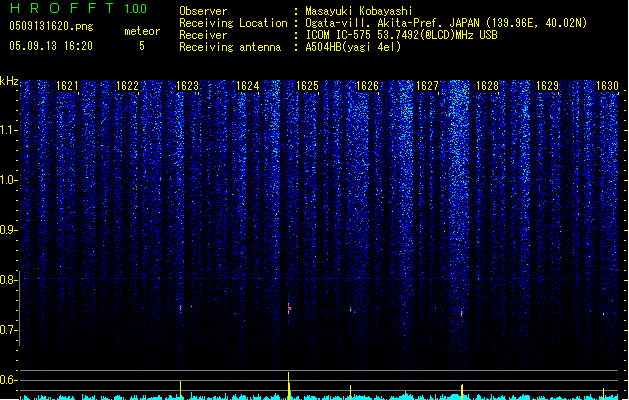Click the 1621 time marker
629x400 pixels.
pyautogui.click(x=67, y=86)
